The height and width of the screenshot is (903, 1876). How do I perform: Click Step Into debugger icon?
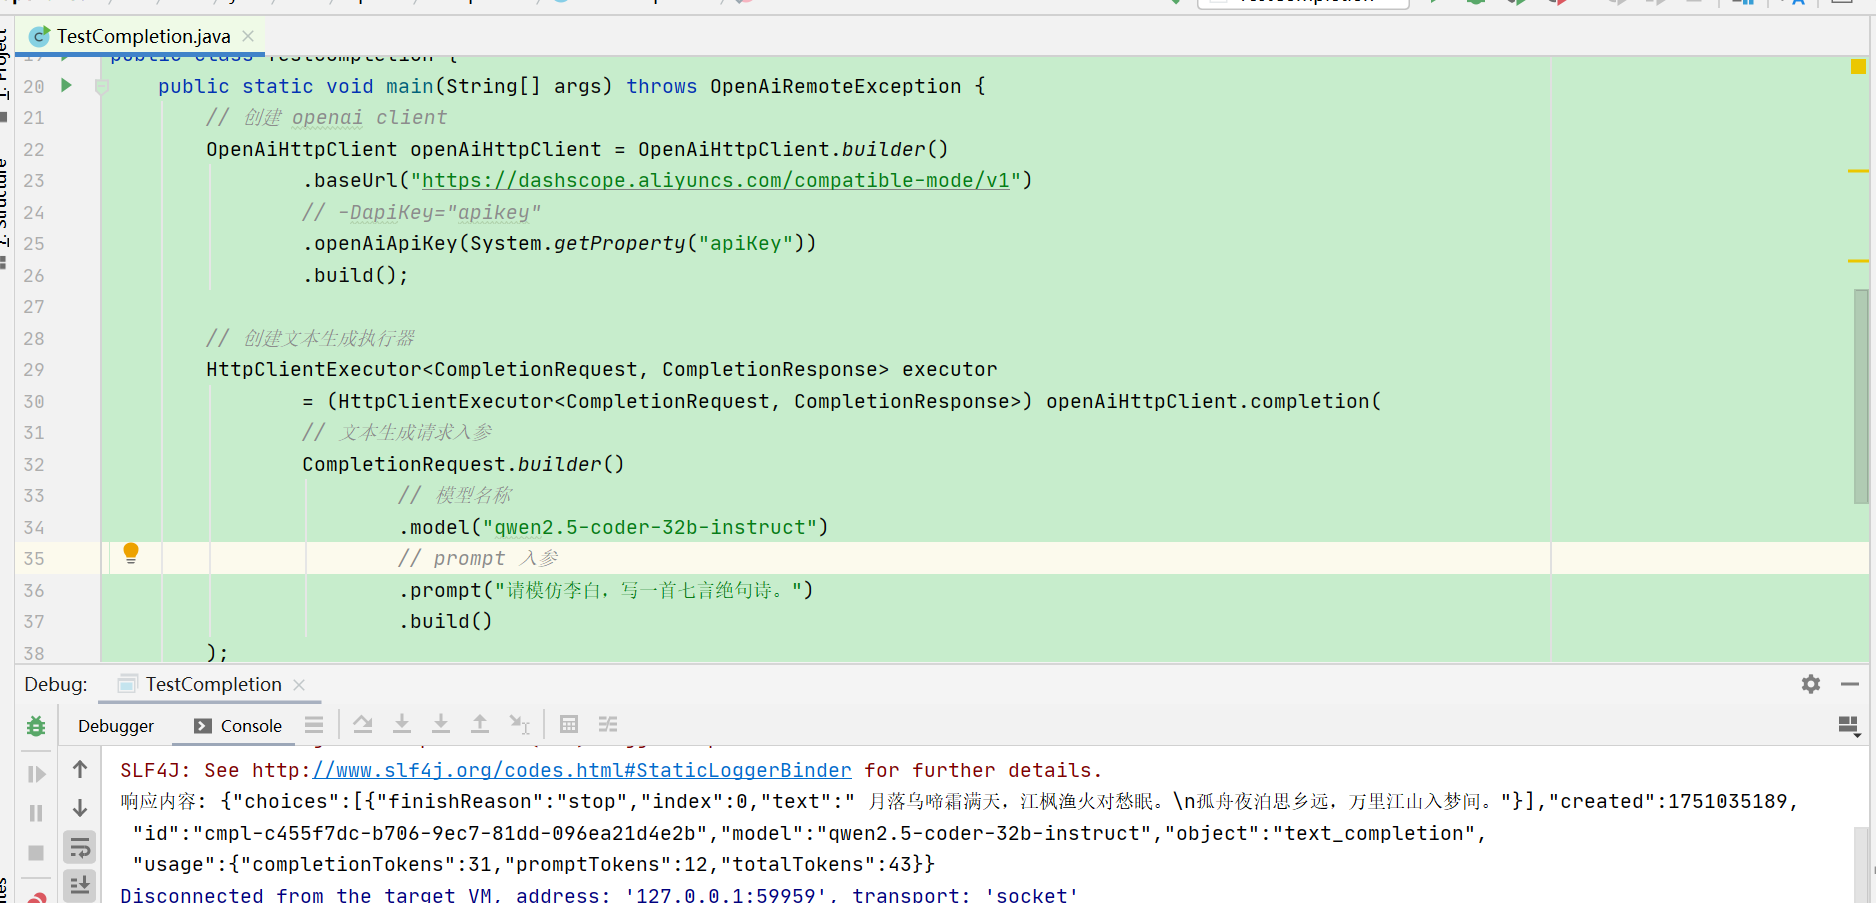pos(402,724)
